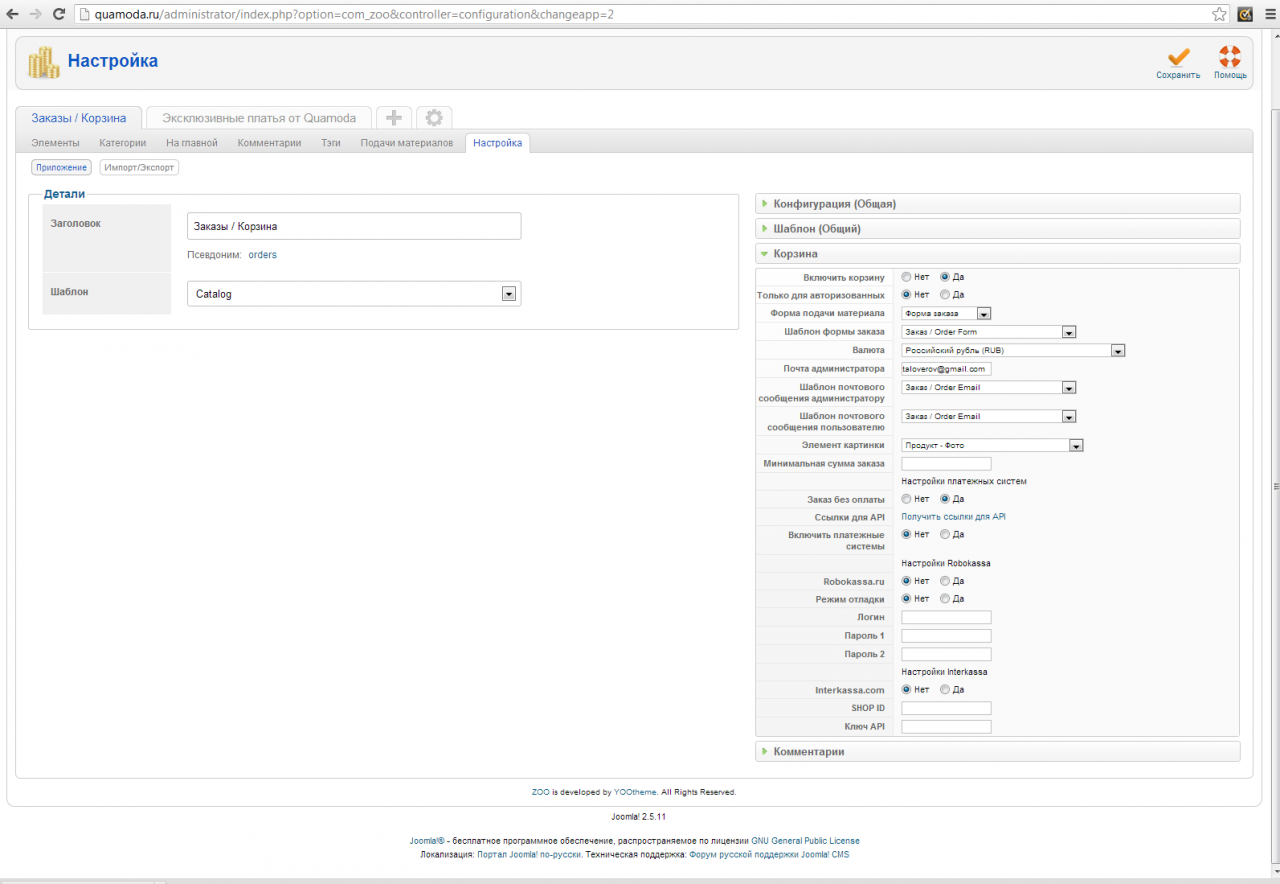Open the gear icon tab for settings
The image size is (1280, 884).
click(434, 118)
